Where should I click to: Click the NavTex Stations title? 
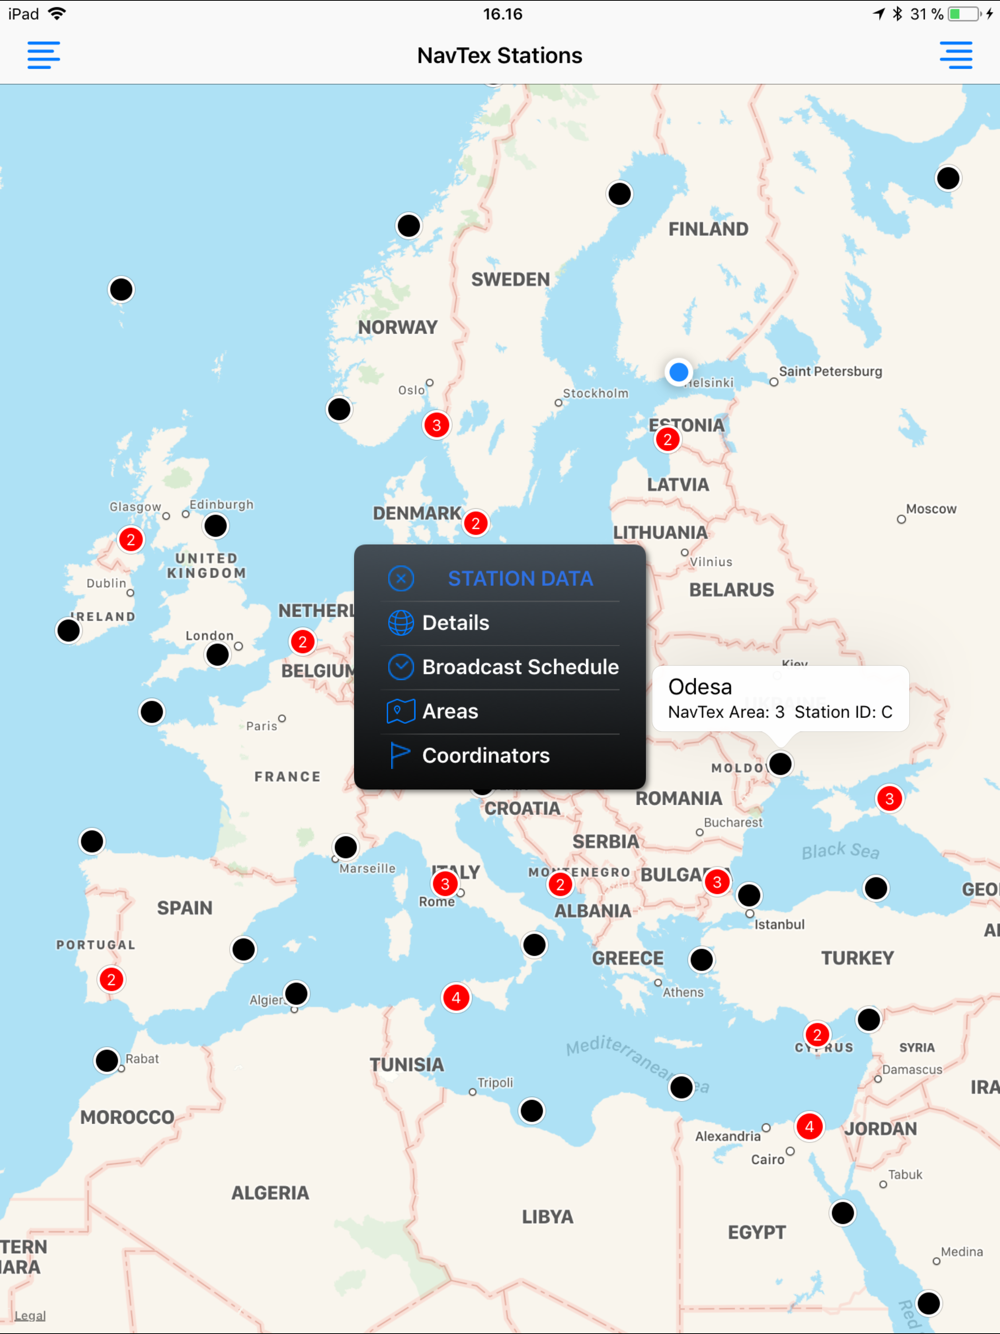(500, 55)
